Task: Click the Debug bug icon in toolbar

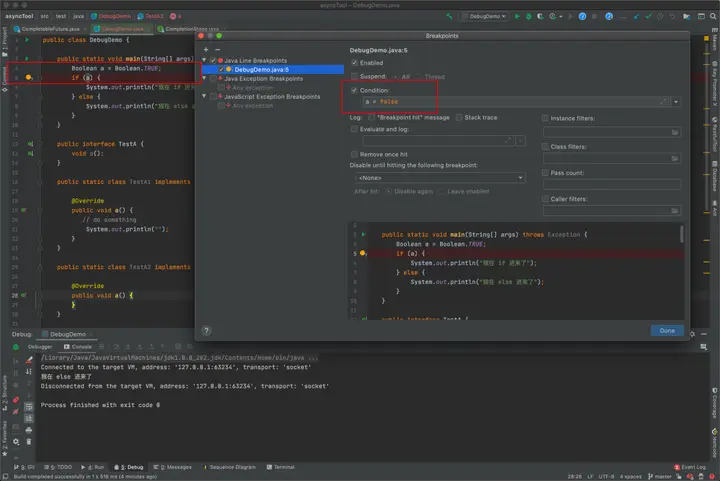Action: pos(529,16)
